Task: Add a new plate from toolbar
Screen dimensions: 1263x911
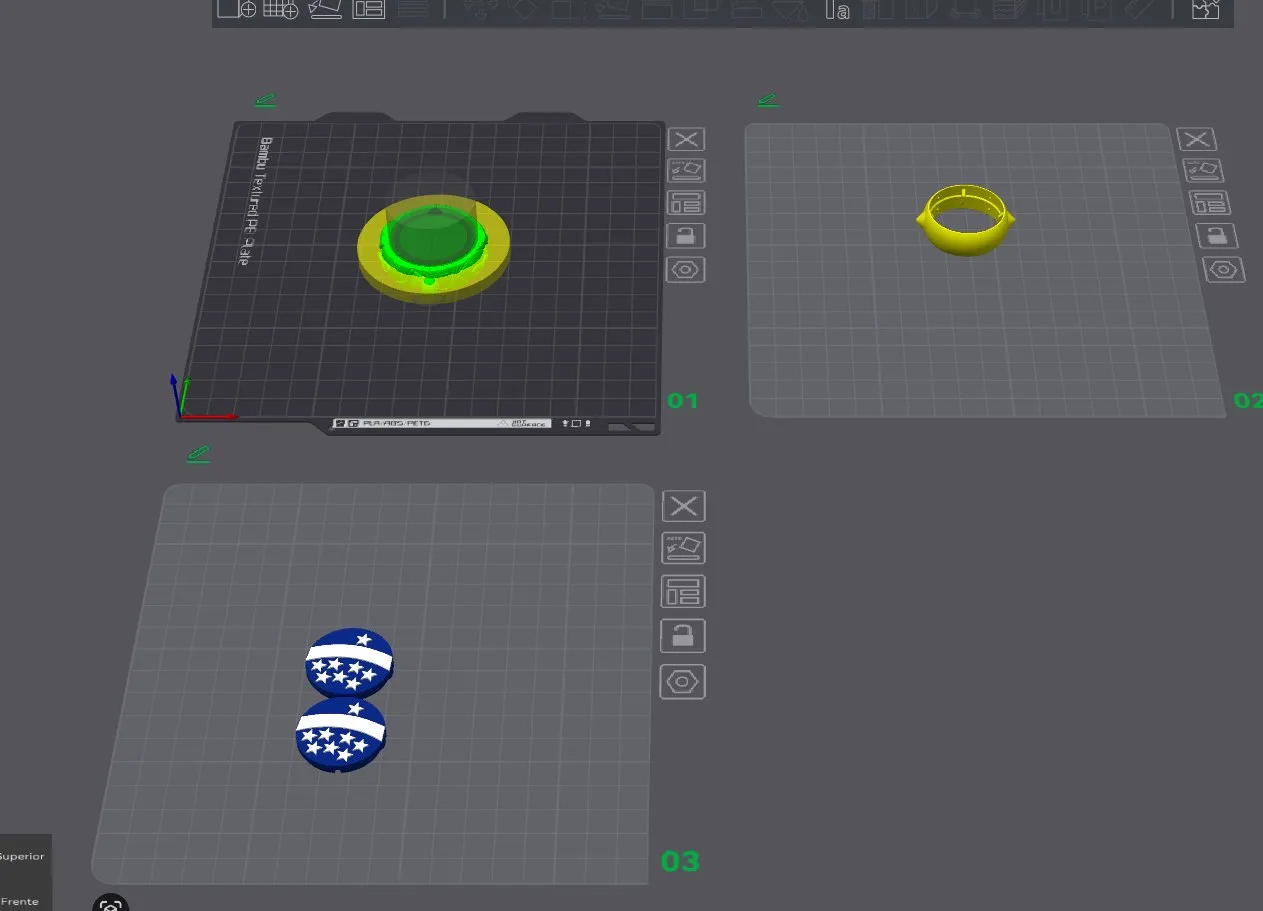Action: tap(281, 9)
